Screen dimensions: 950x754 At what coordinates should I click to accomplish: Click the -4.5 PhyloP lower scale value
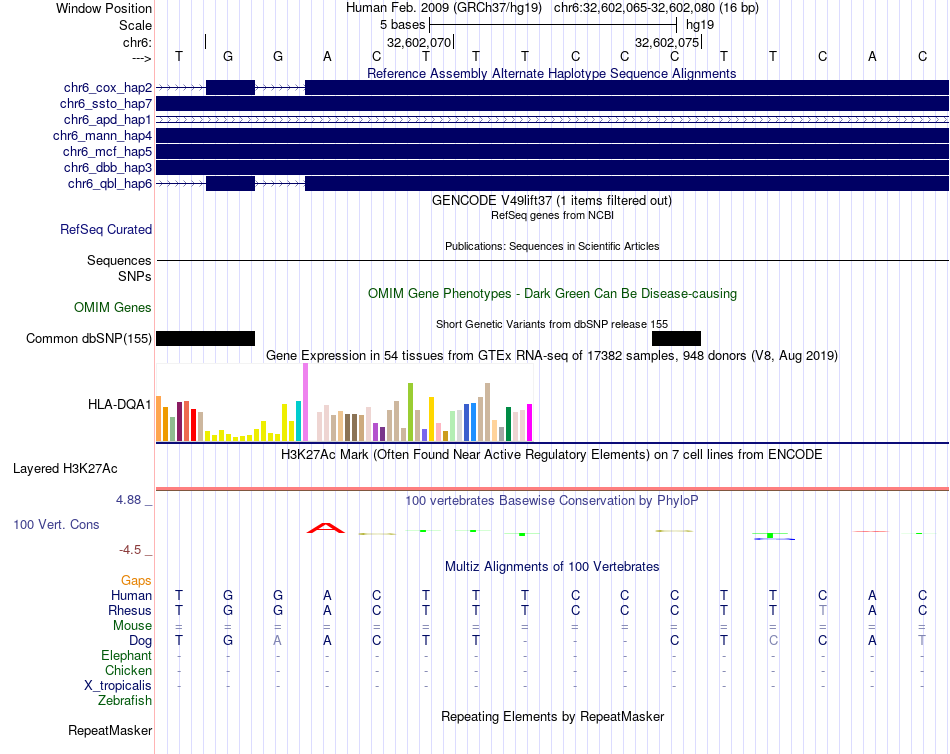[x=130, y=550]
